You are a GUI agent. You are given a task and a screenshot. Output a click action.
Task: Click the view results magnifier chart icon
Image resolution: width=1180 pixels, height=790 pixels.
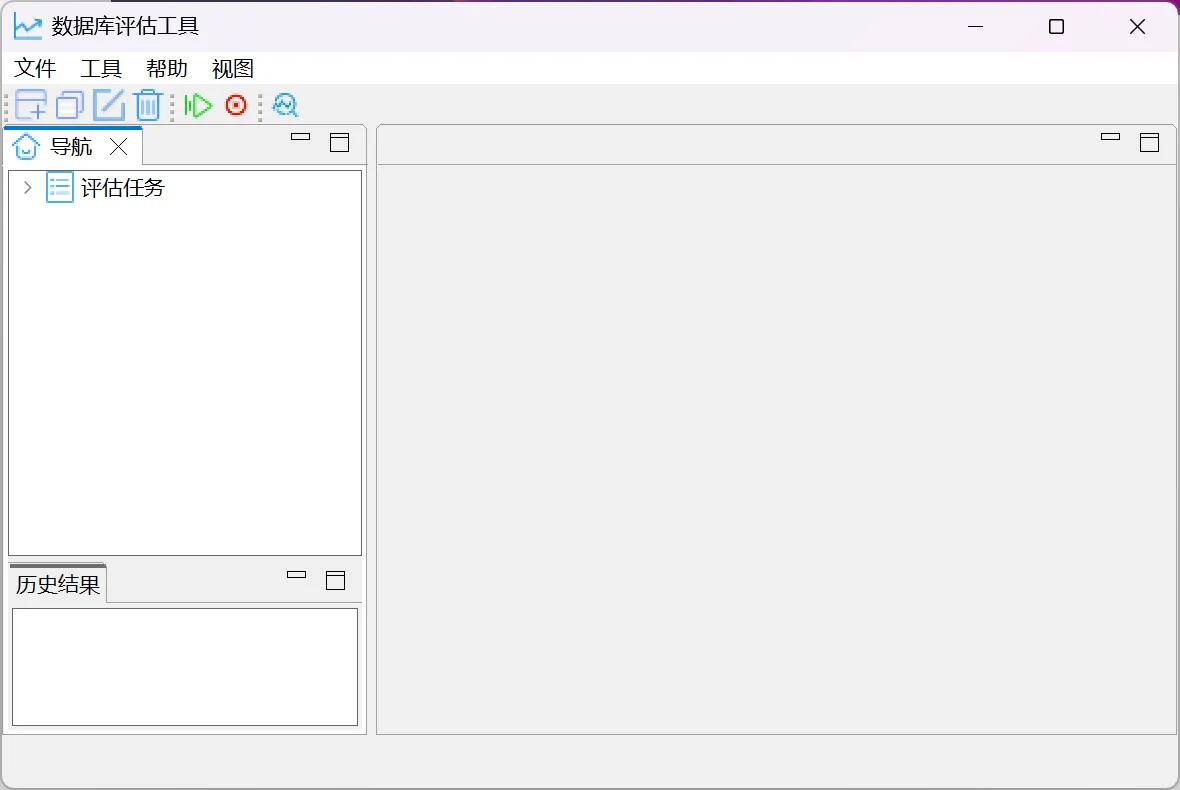tap(285, 105)
